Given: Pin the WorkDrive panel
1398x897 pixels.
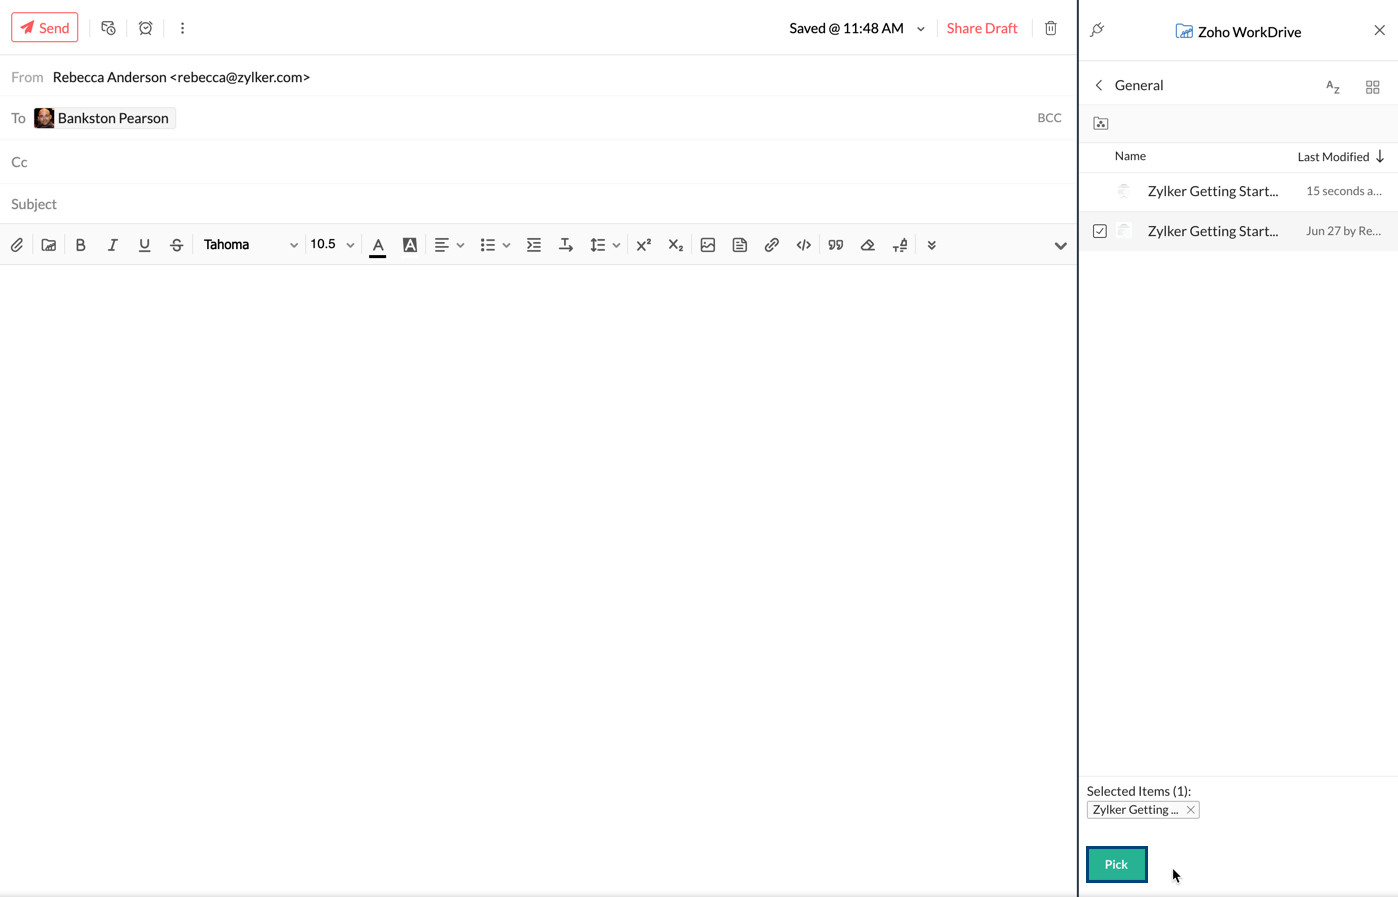Looking at the screenshot, I should point(1098,30).
